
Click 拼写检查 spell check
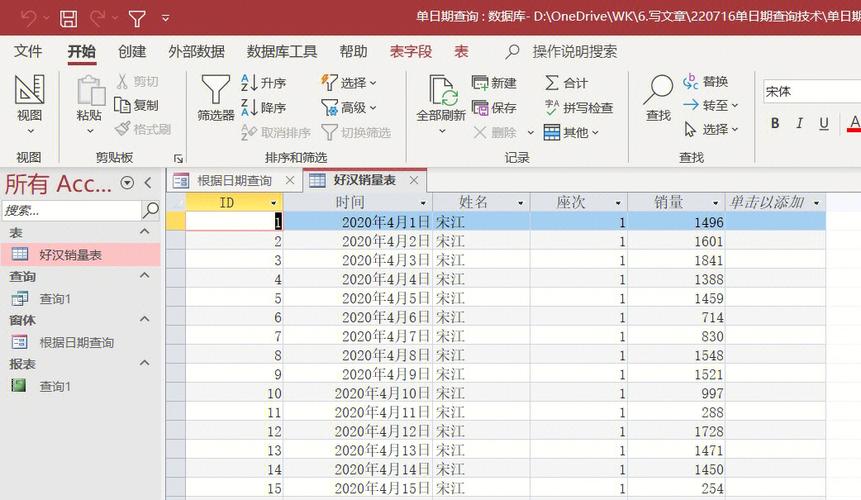pyautogui.click(x=579, y=108)
